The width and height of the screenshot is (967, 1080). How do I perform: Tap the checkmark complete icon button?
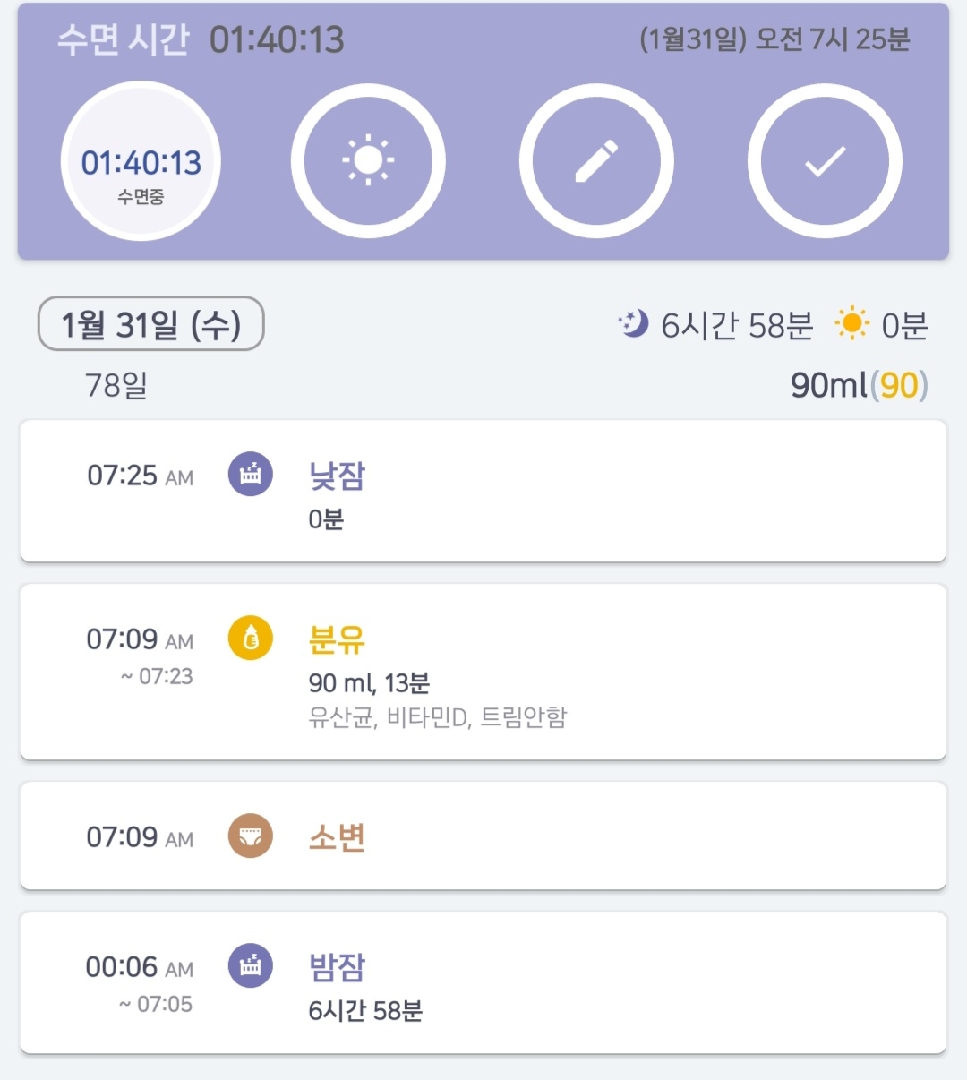(825, 162)
